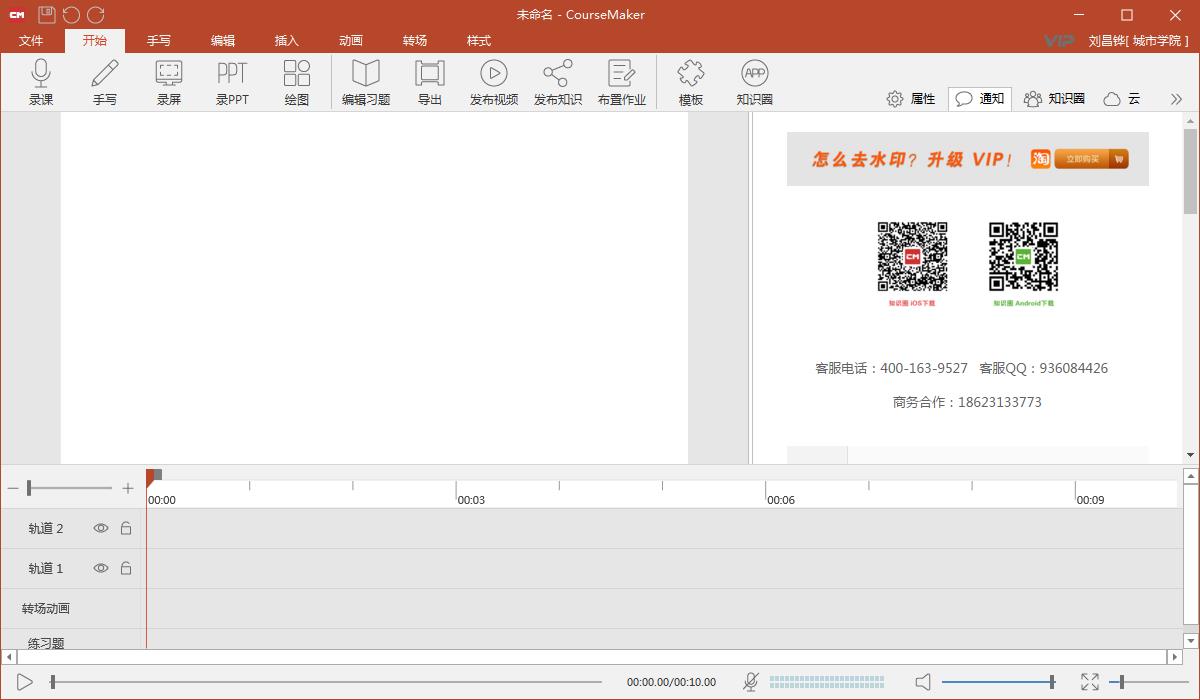Open the 录屏 screen recording tool
The image size is (1200, 700).
pyautogui.click(x=169, y=82)
